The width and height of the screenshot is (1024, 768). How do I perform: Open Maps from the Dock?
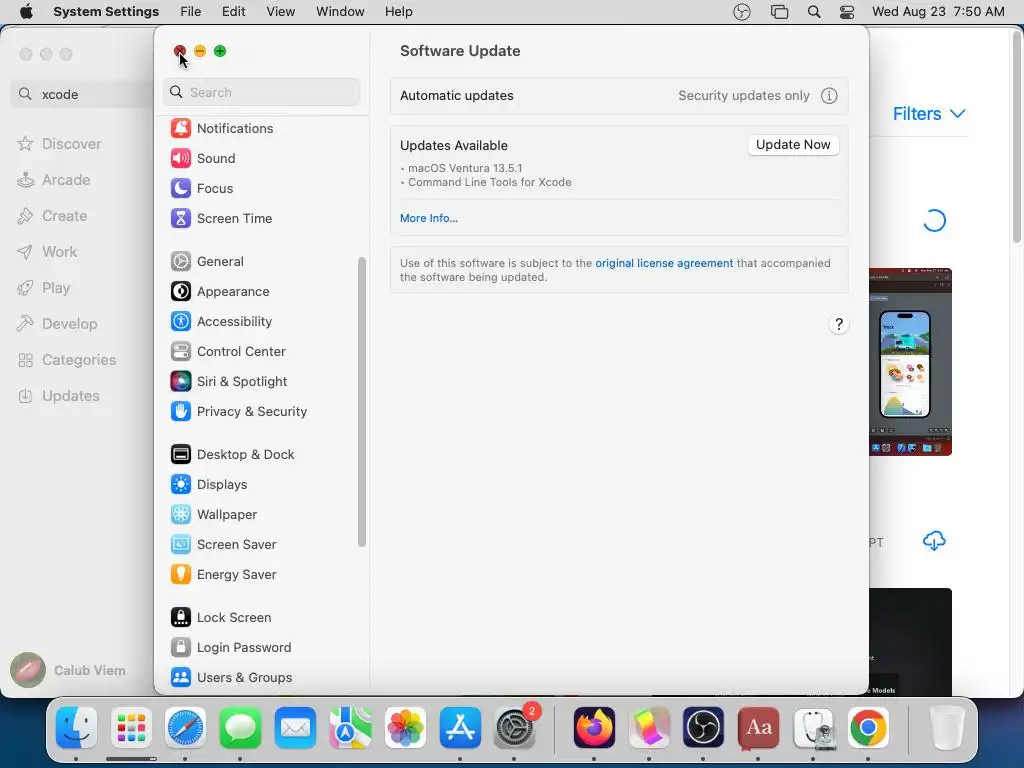[351, 728]
